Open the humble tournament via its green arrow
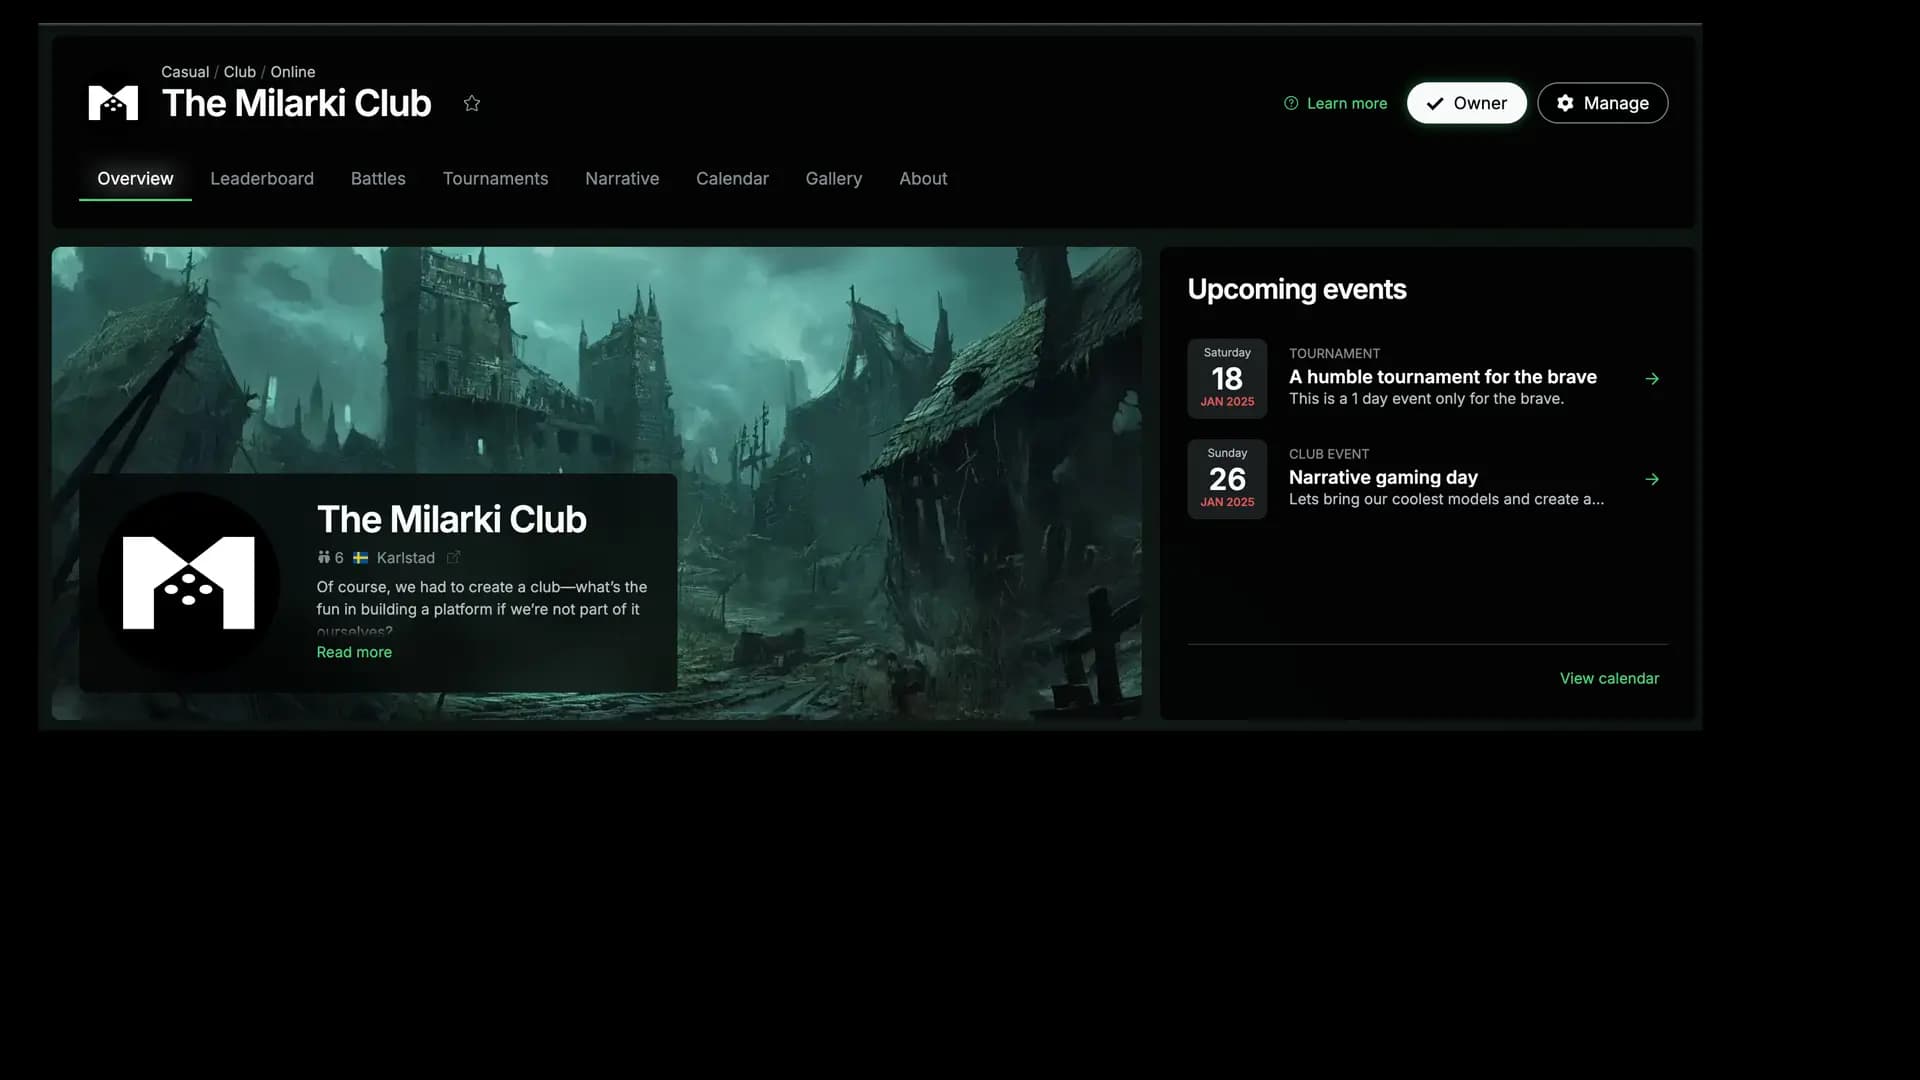Viewport: 1920px width, 1080px height. pos(1651,378)
